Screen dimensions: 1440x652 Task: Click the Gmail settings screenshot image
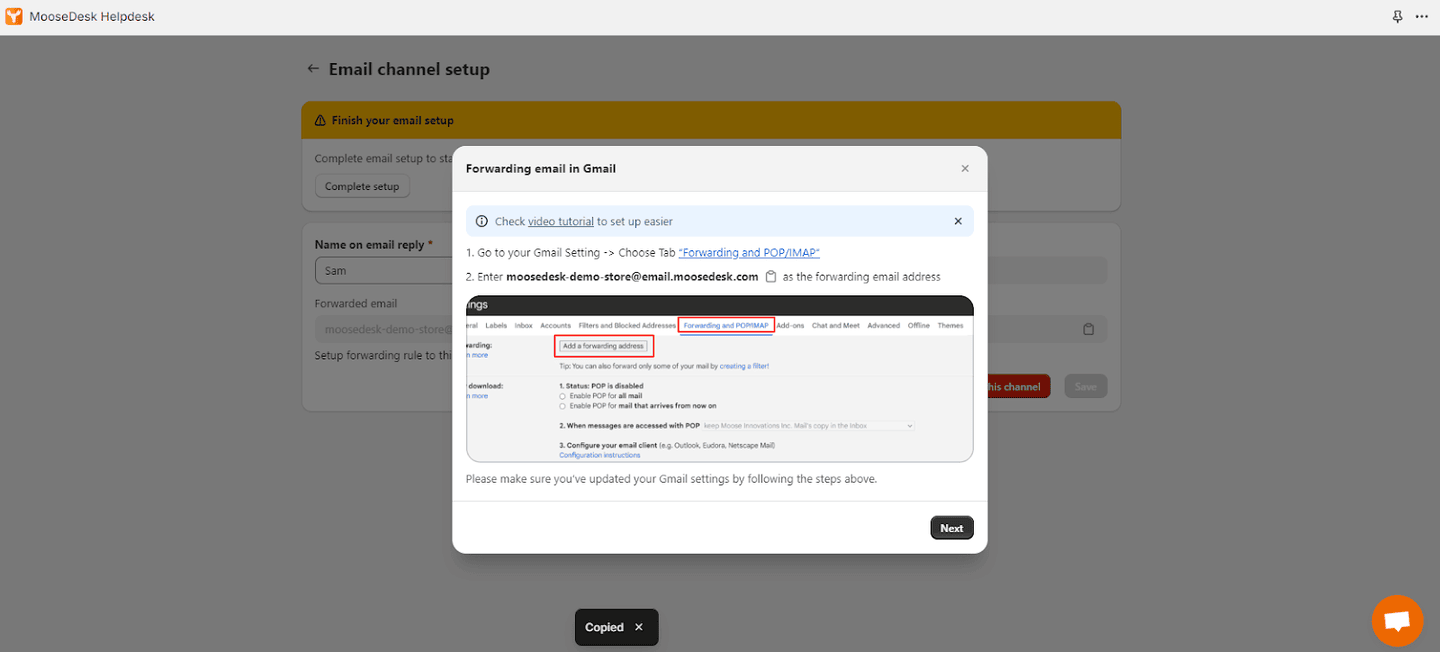tap(720, 378)
